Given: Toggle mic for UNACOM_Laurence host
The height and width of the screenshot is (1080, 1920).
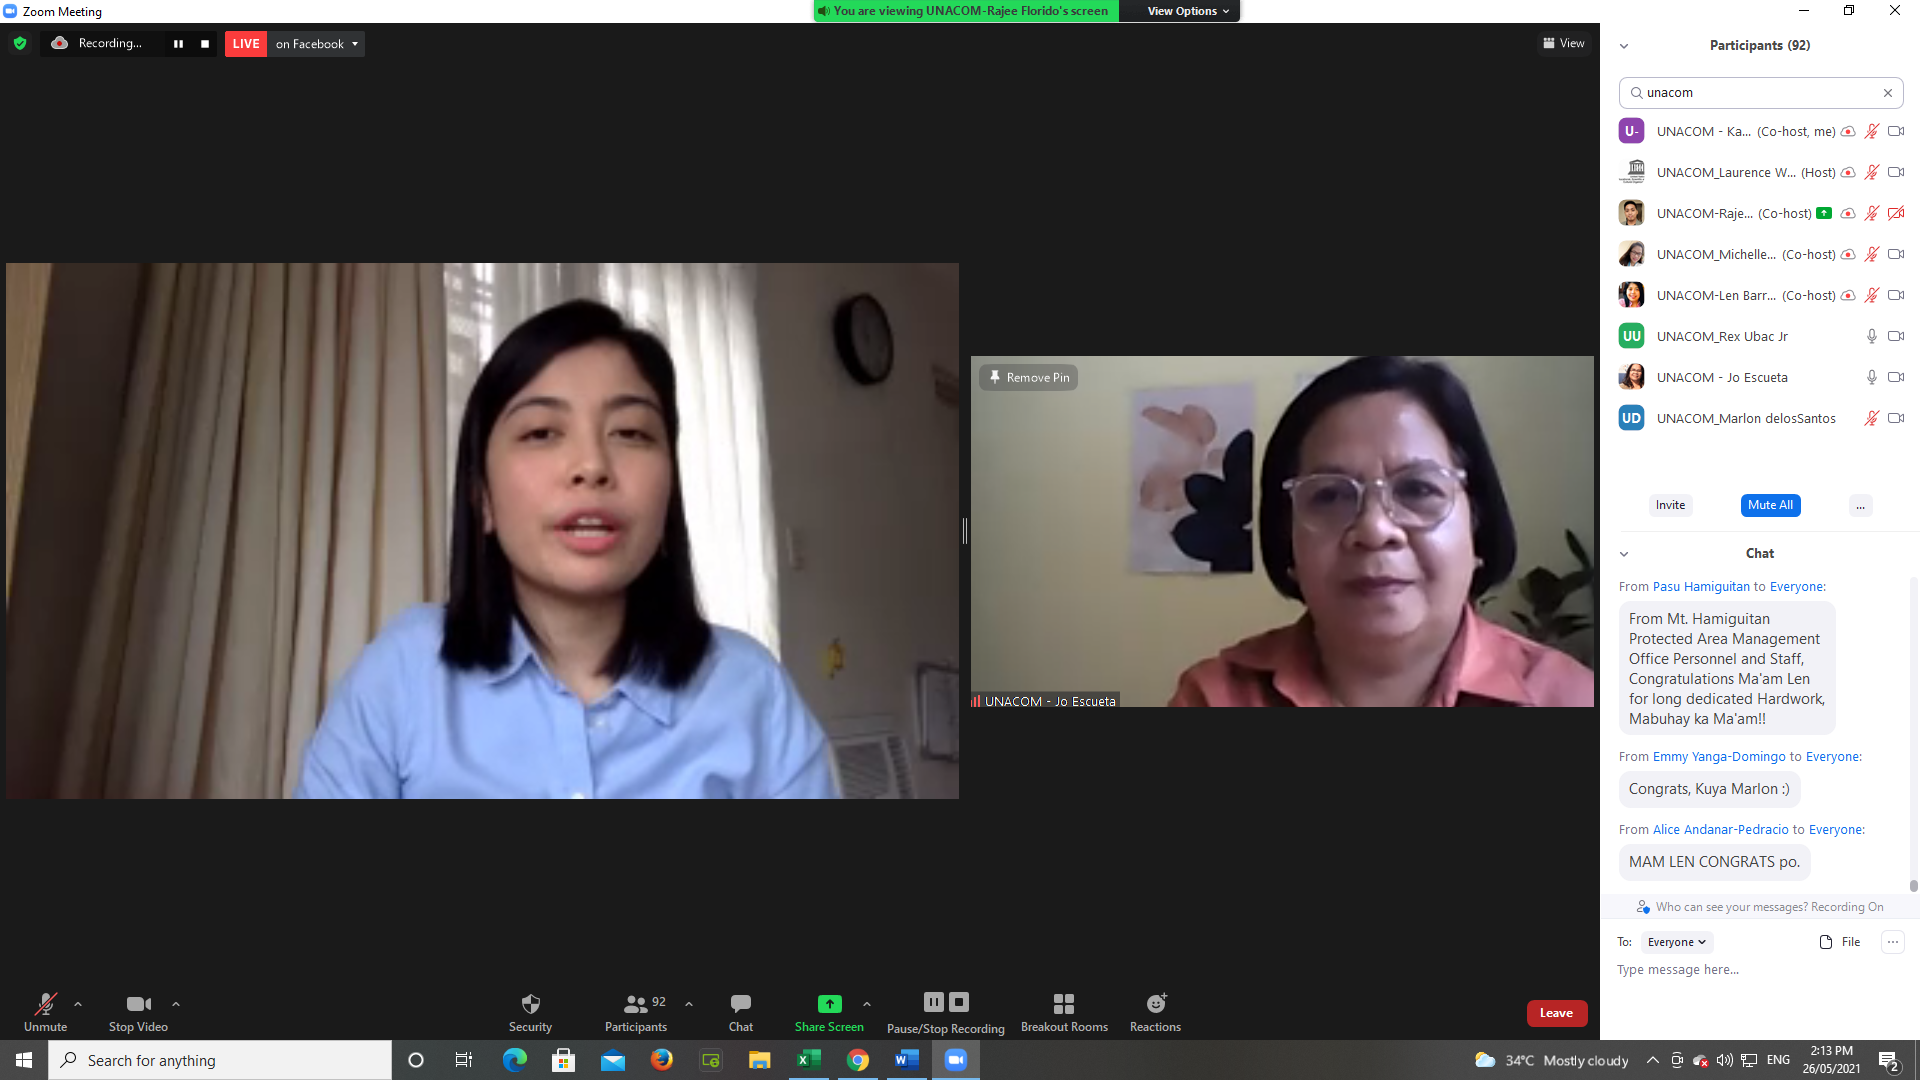Looking at the screenshot, I should tap(1872, 172).
